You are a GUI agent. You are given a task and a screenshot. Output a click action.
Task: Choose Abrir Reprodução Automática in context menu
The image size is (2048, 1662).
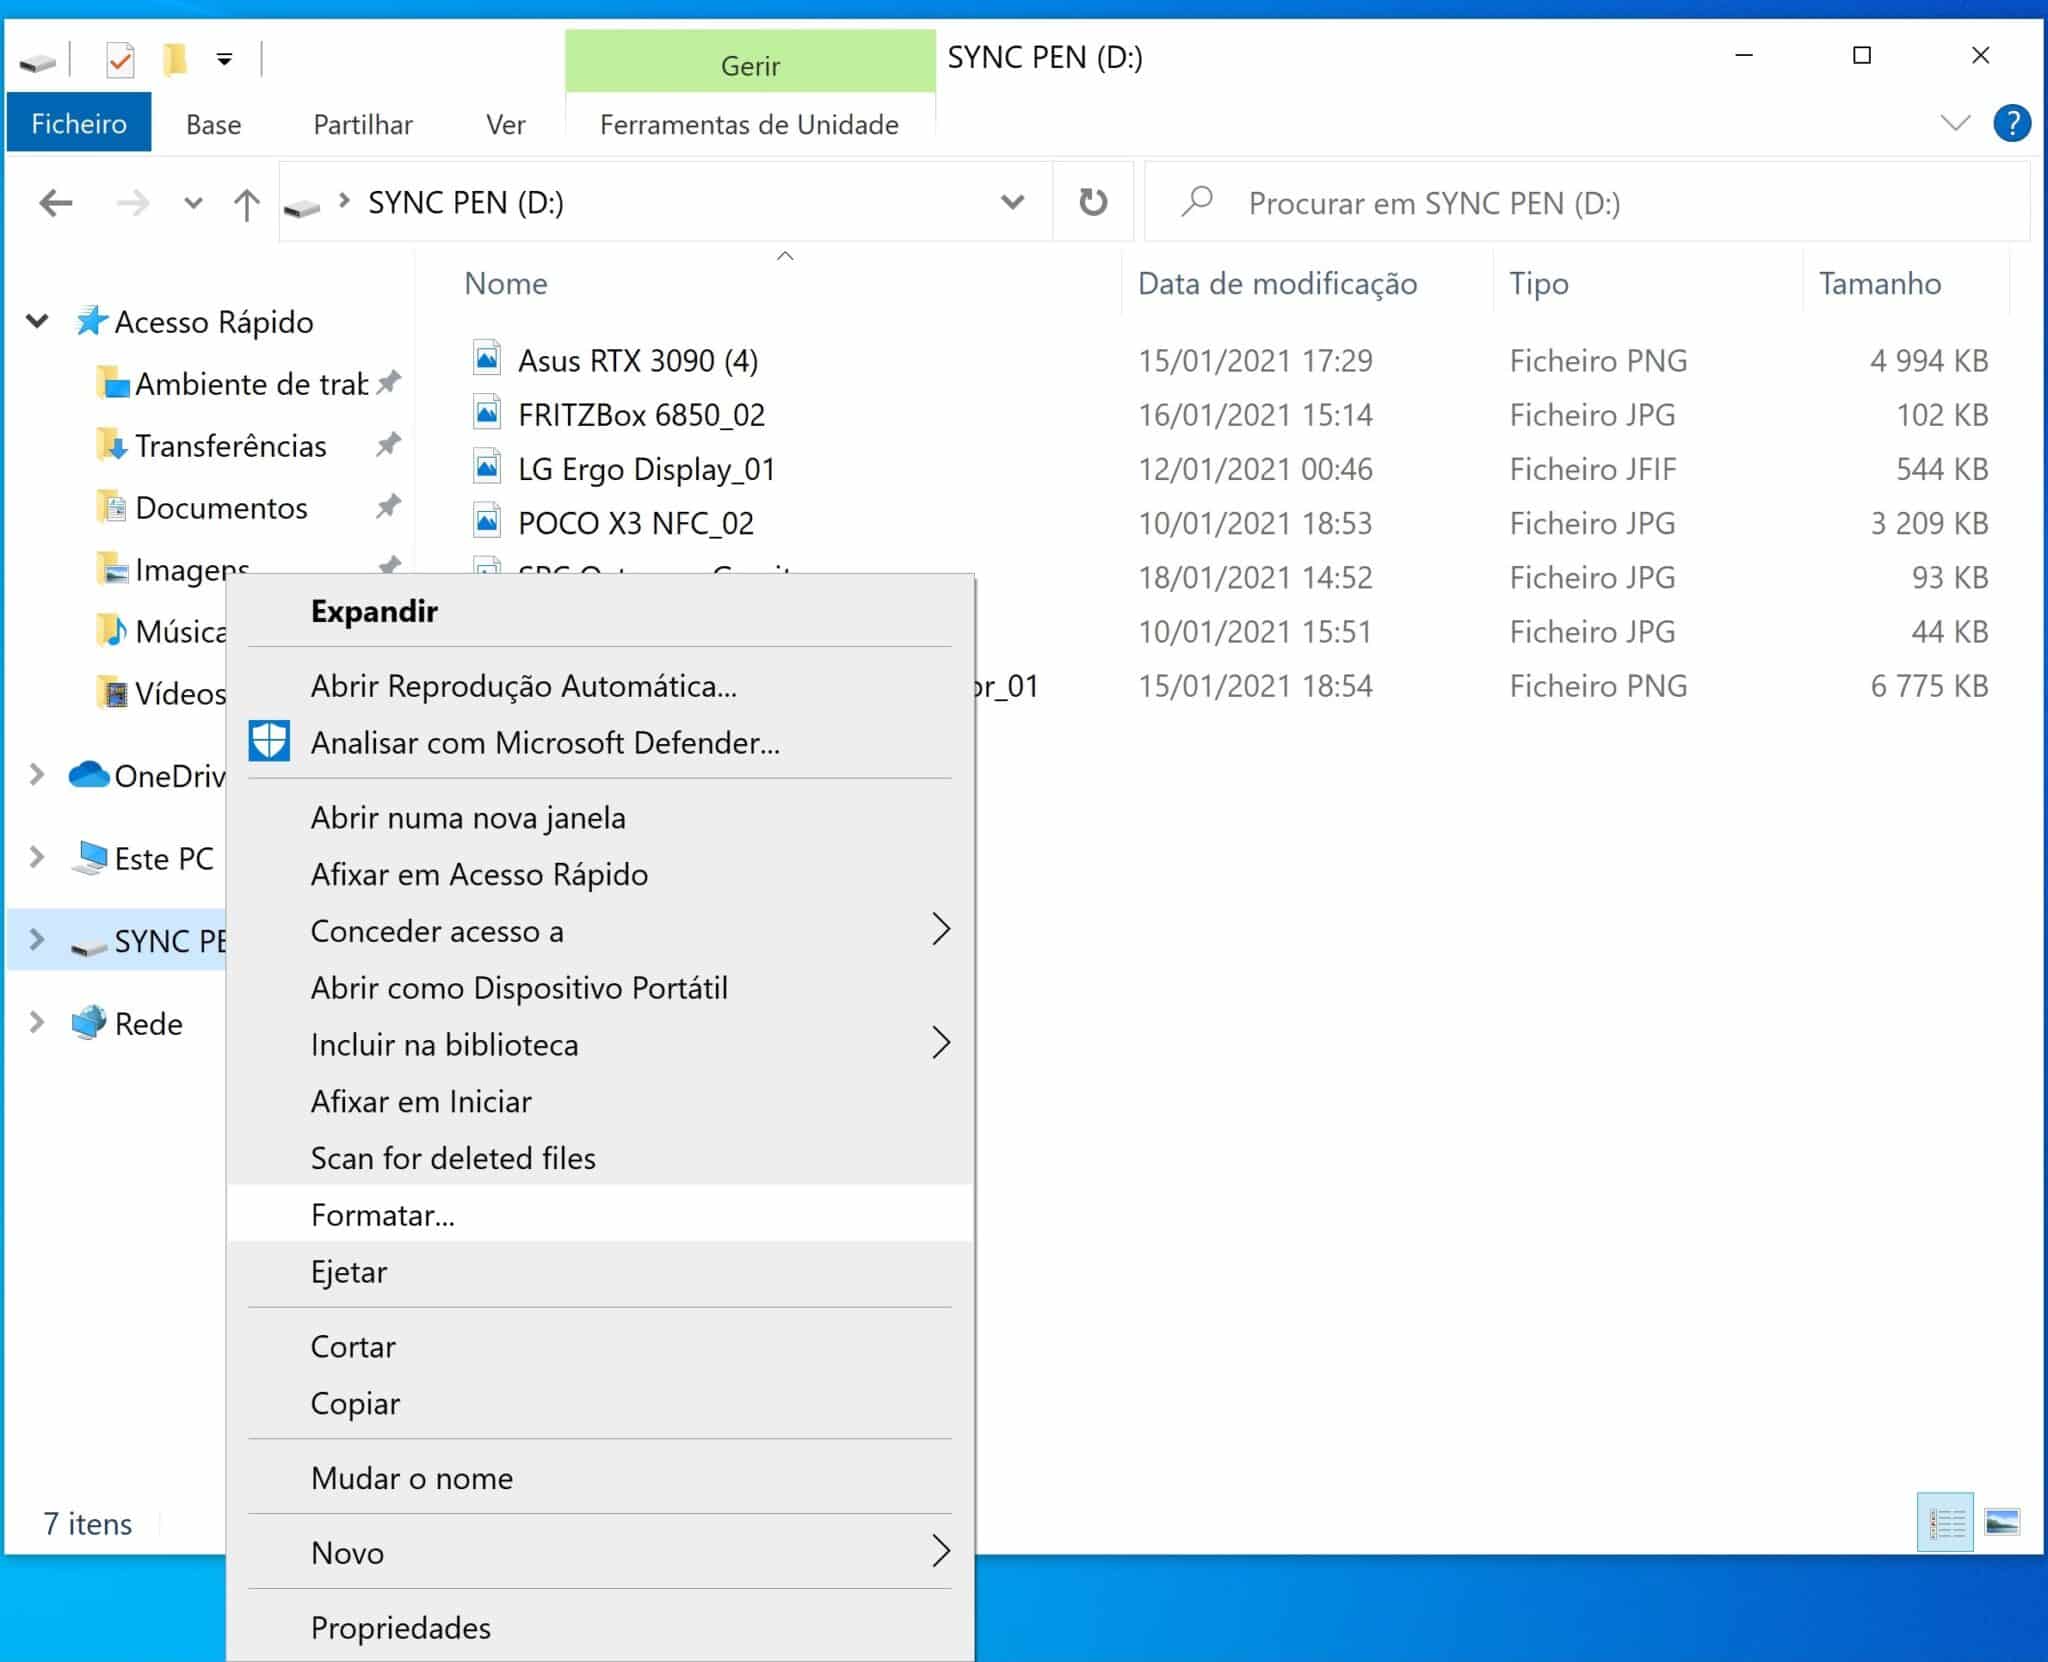(600, 686)
